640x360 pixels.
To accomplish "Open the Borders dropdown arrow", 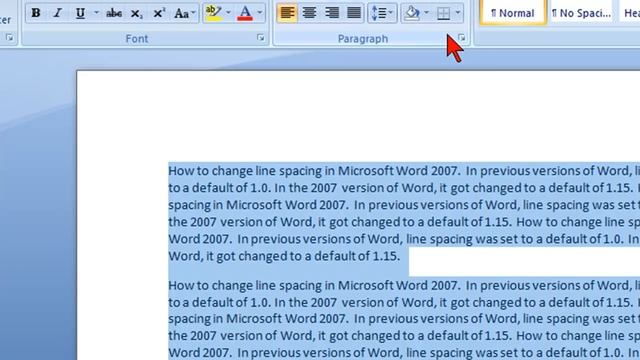I will [458, 13].
